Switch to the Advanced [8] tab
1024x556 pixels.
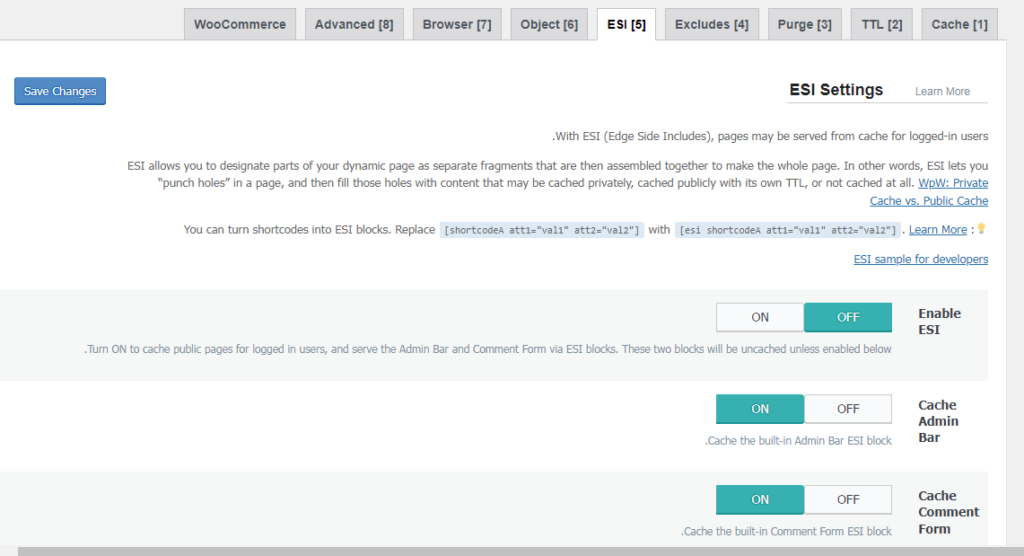click(x=354, y=25)
